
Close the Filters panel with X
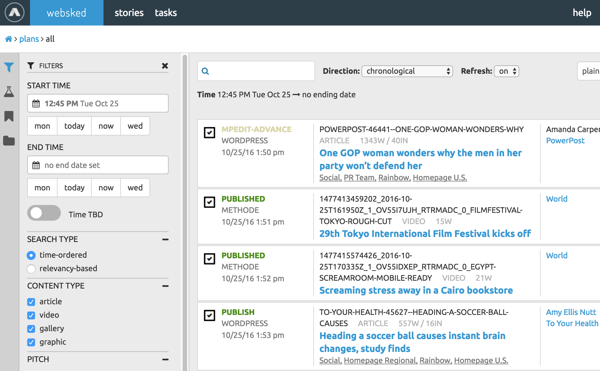click(165, 66)
